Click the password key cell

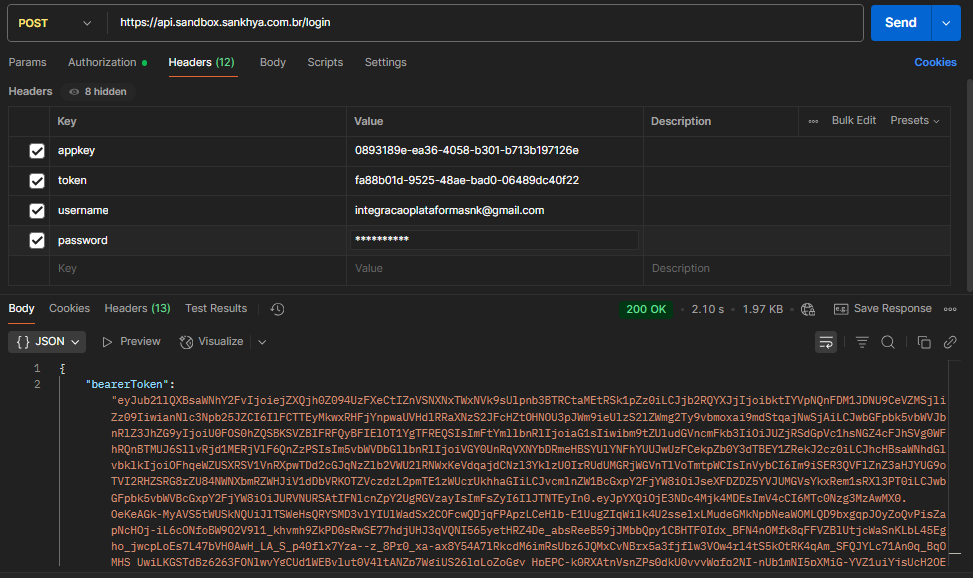coord(197,240)
